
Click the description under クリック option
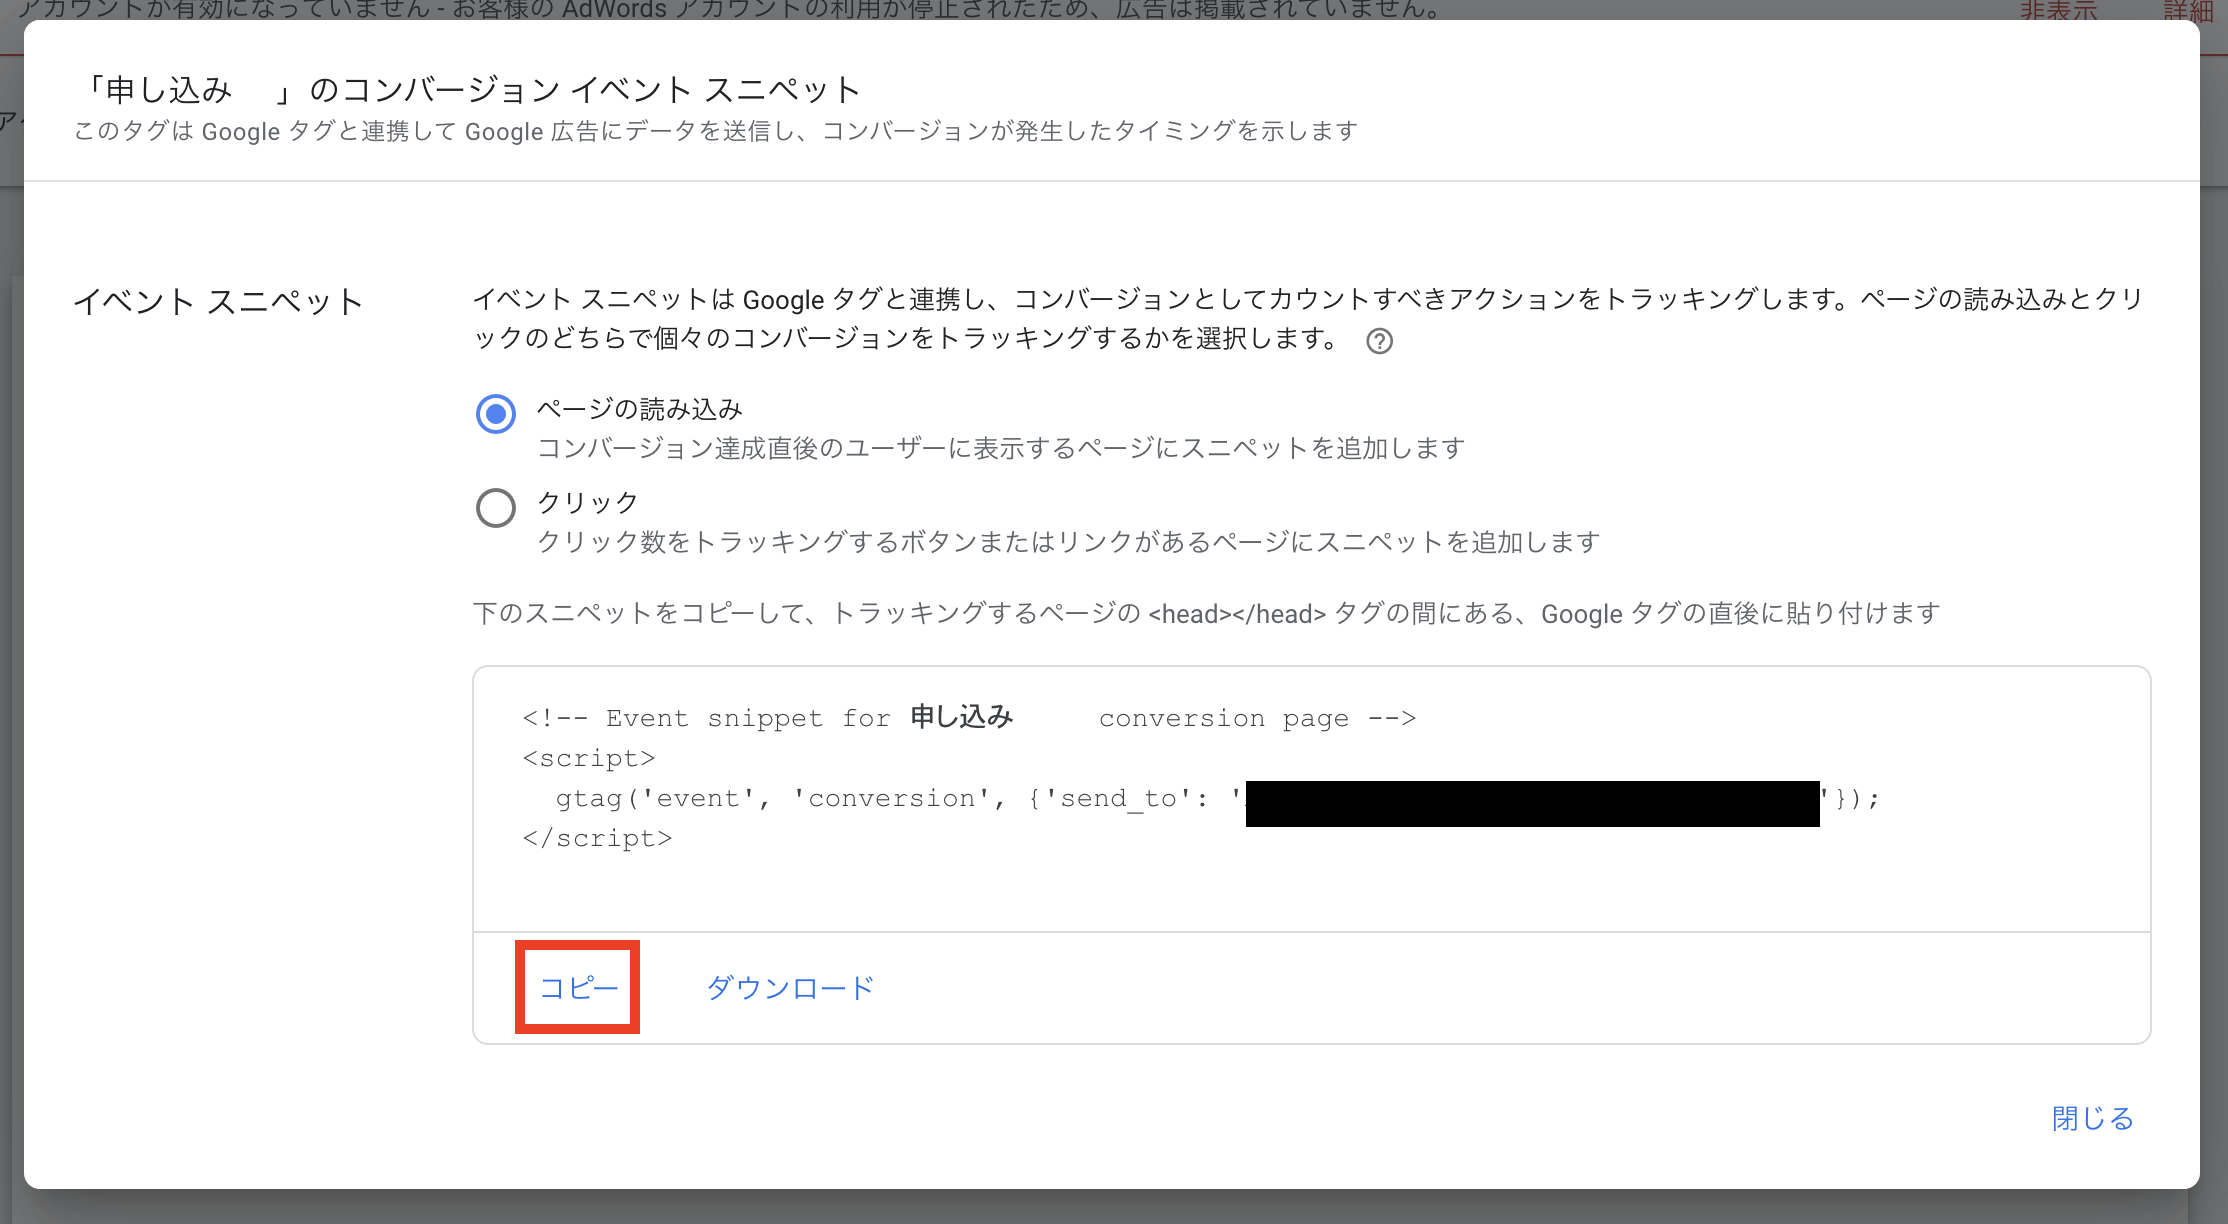click(1068, 542)
